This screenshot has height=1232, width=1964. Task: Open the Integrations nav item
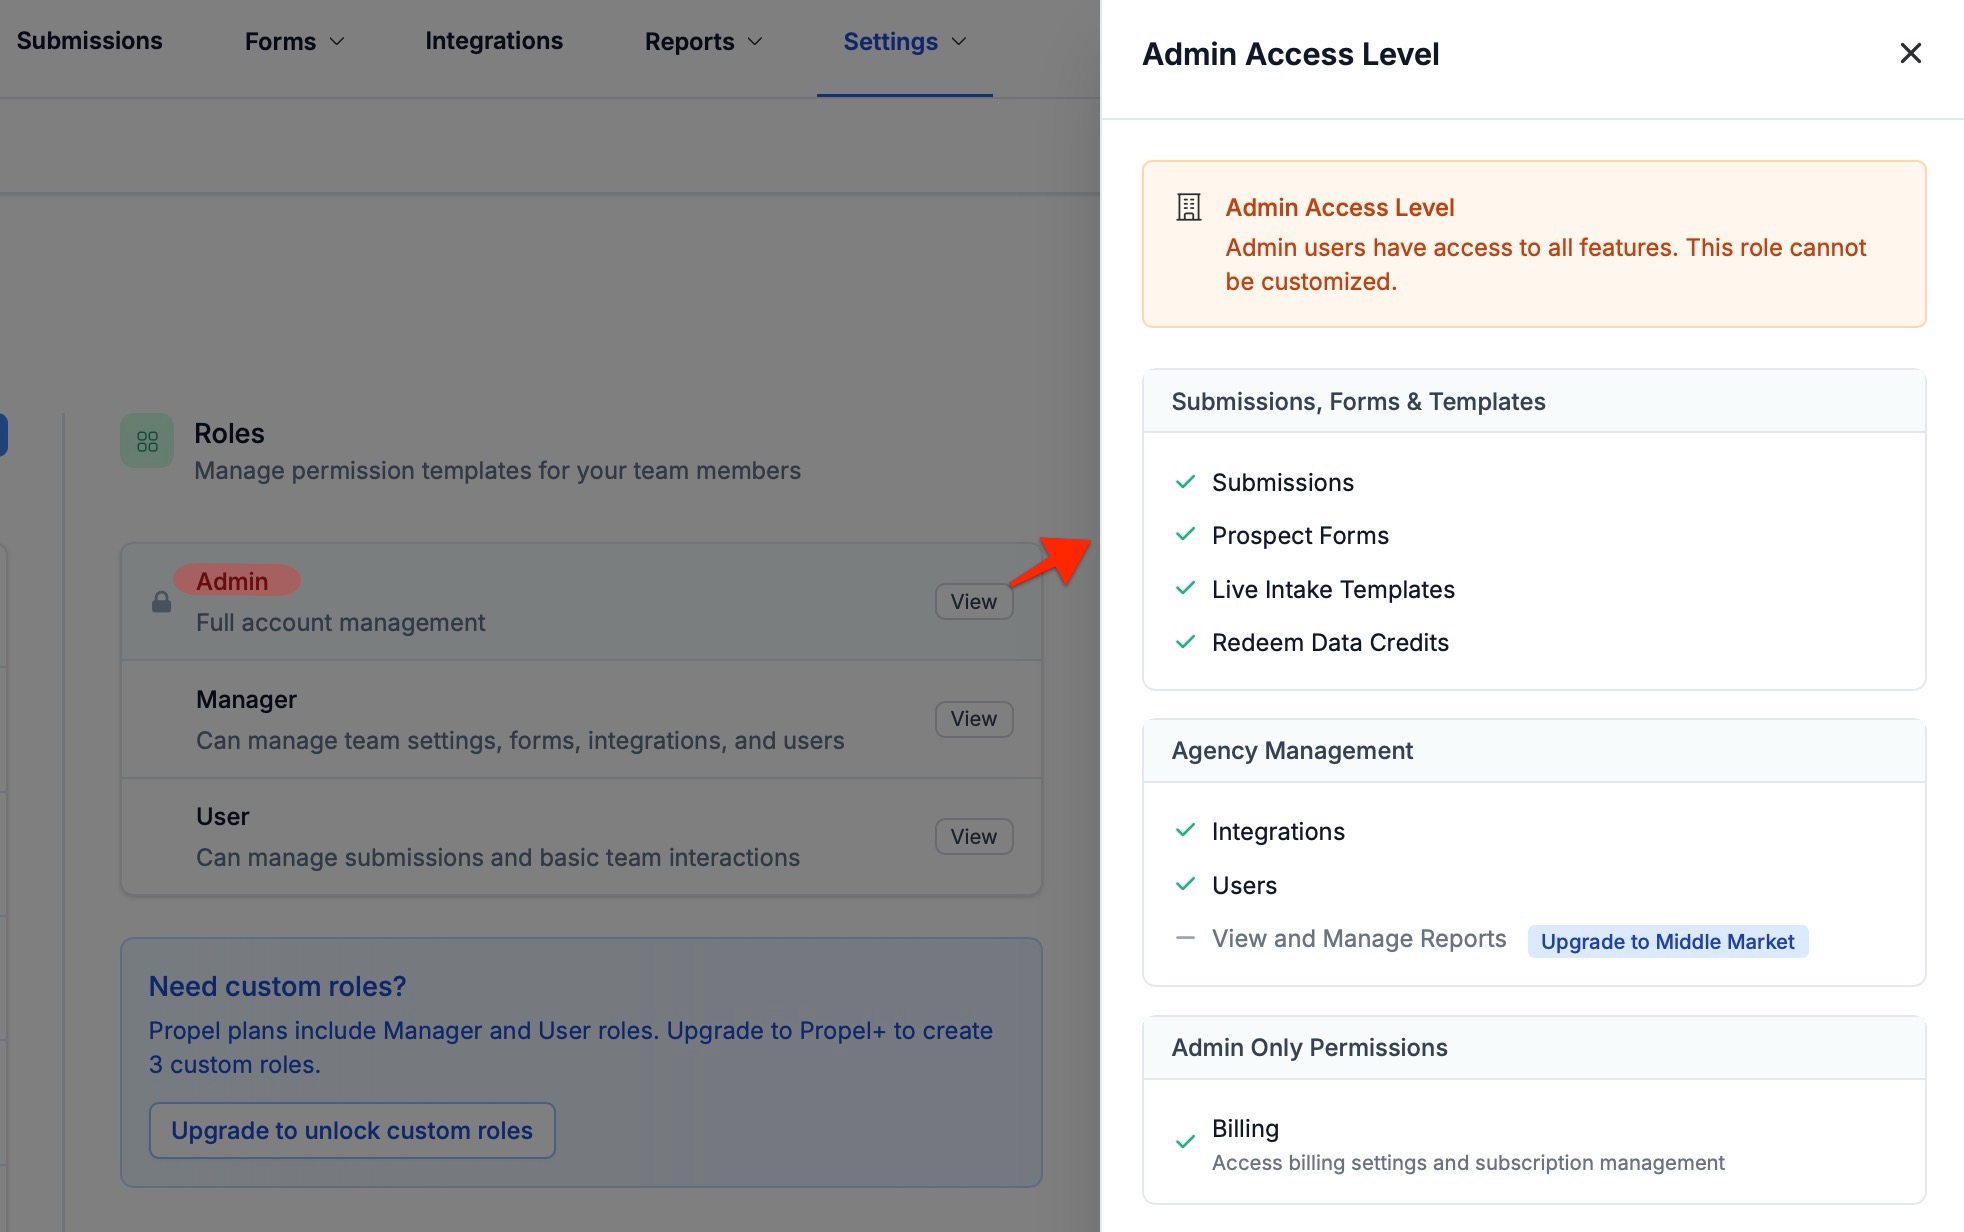coord(493,41)
